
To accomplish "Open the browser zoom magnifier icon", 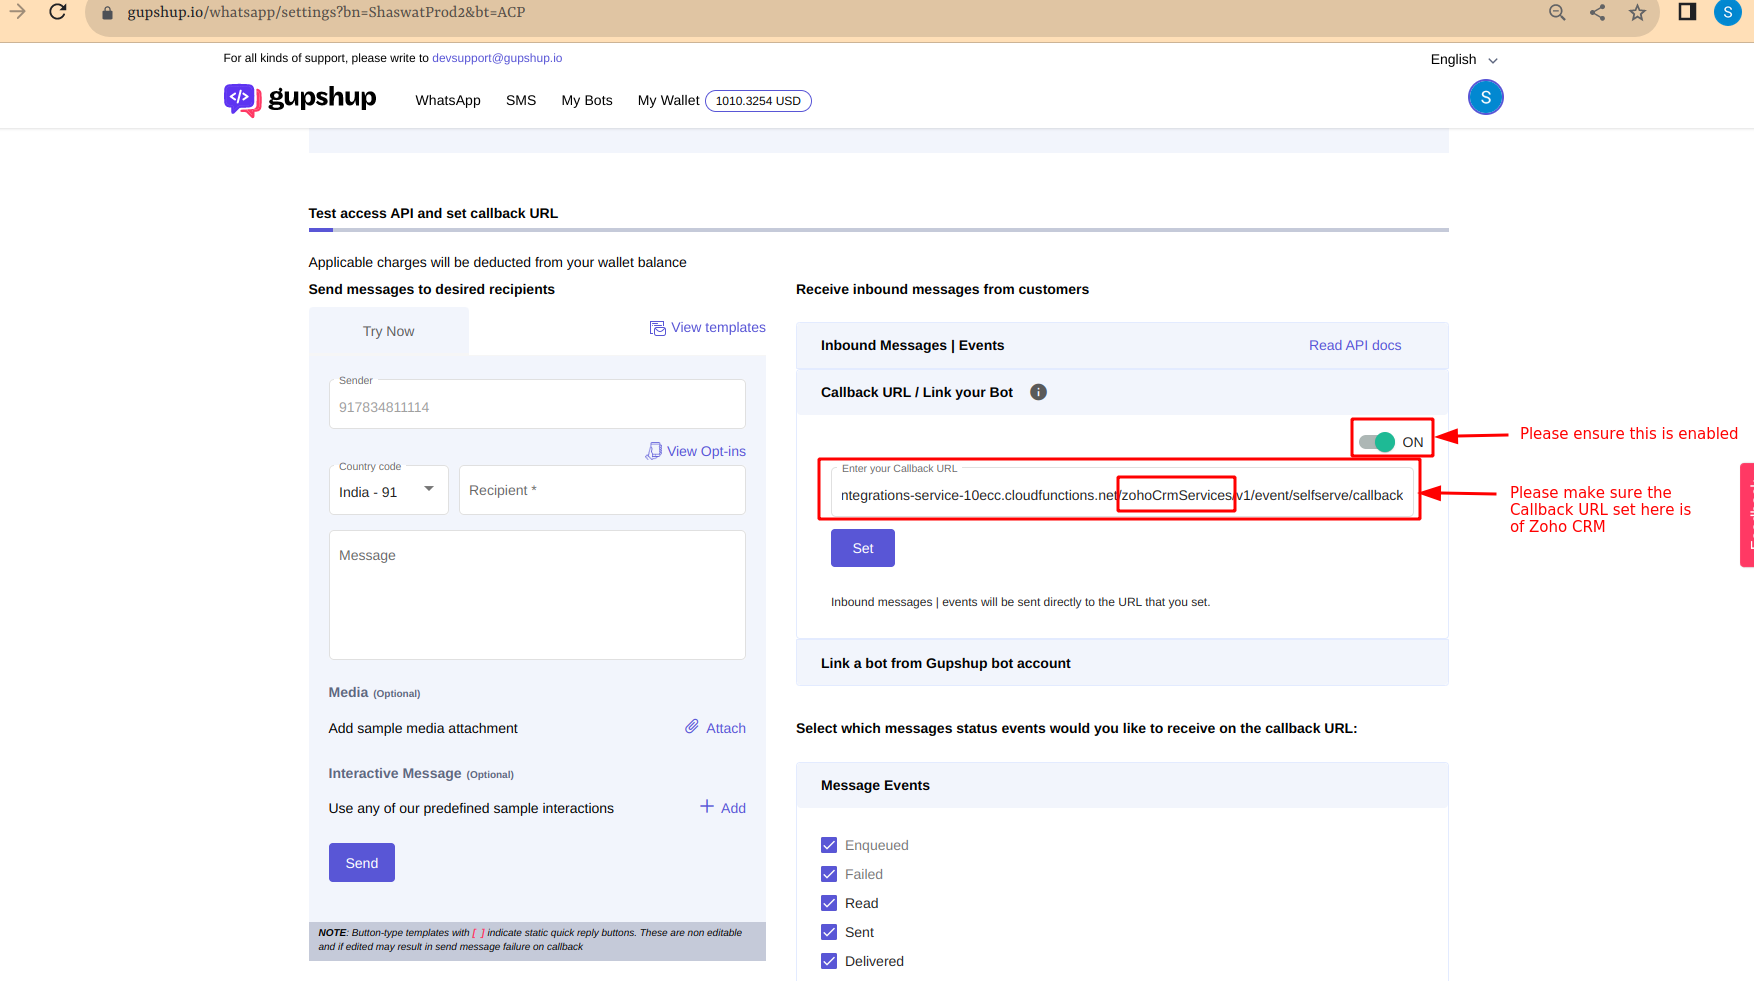I will [x=1557, y=13].
